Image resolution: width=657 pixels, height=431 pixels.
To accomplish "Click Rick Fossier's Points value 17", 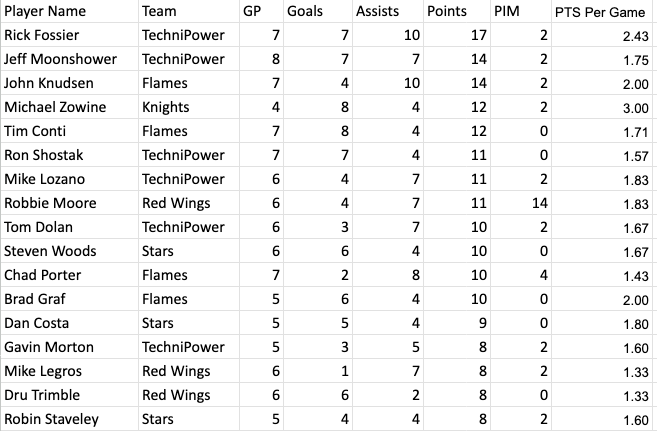I will pyautogui.click(x=457, y=35).
